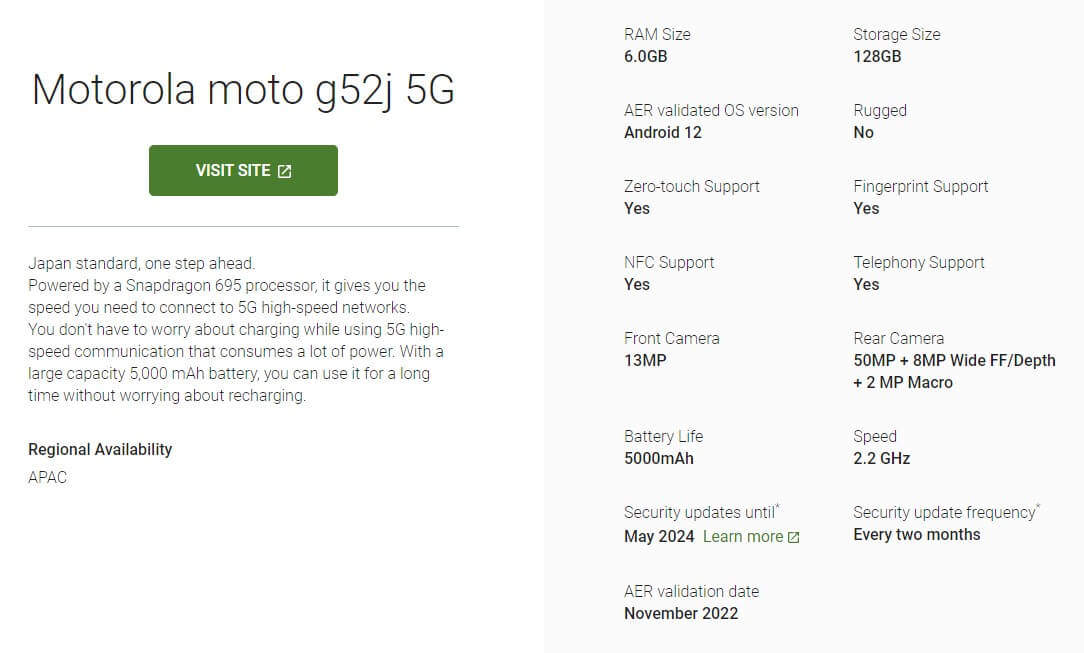Click the green VISIT SITE button
The height and width of the screenshot is (653, 1084).
point(243,170)
